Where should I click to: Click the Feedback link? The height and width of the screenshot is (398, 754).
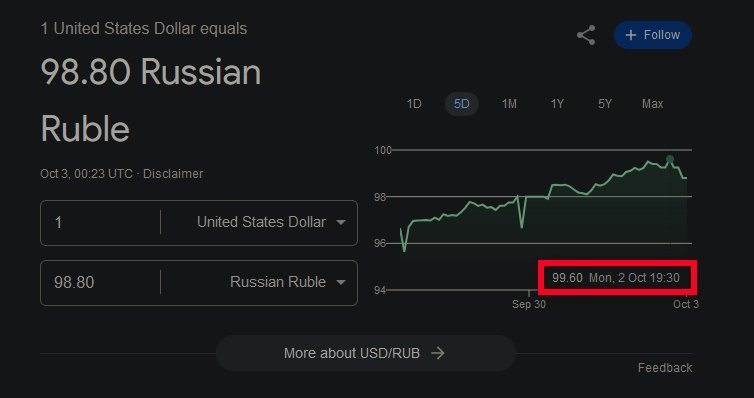665,368
